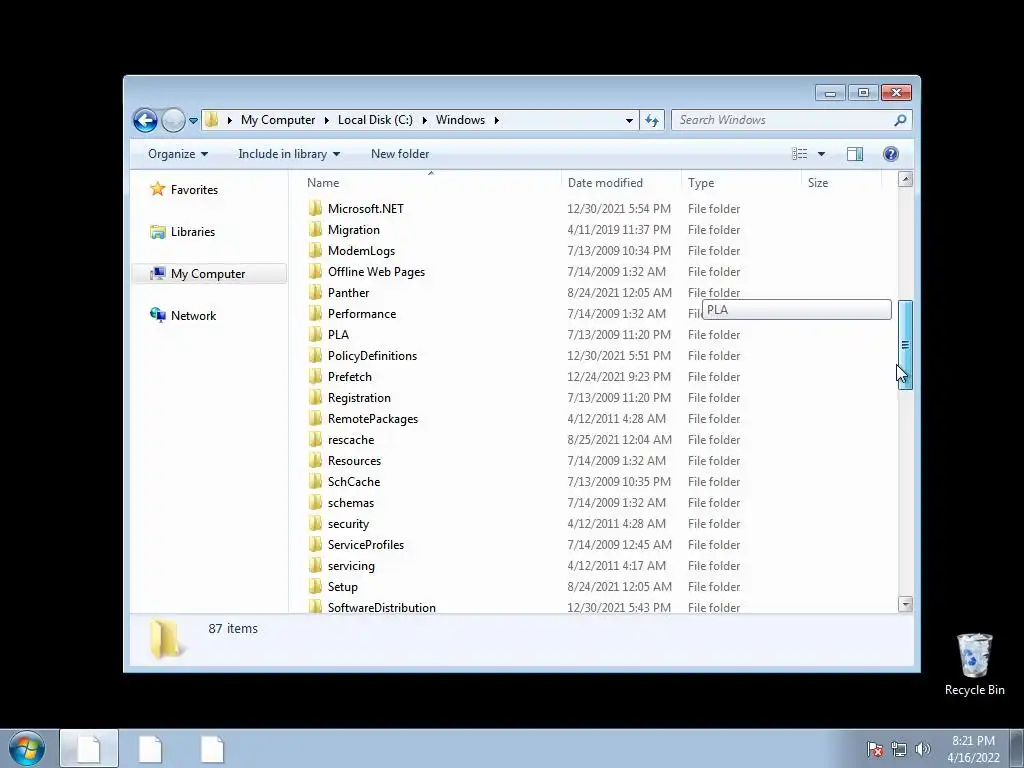Expand the chevron after Local Disk (C:)

[x=424, y=120]
